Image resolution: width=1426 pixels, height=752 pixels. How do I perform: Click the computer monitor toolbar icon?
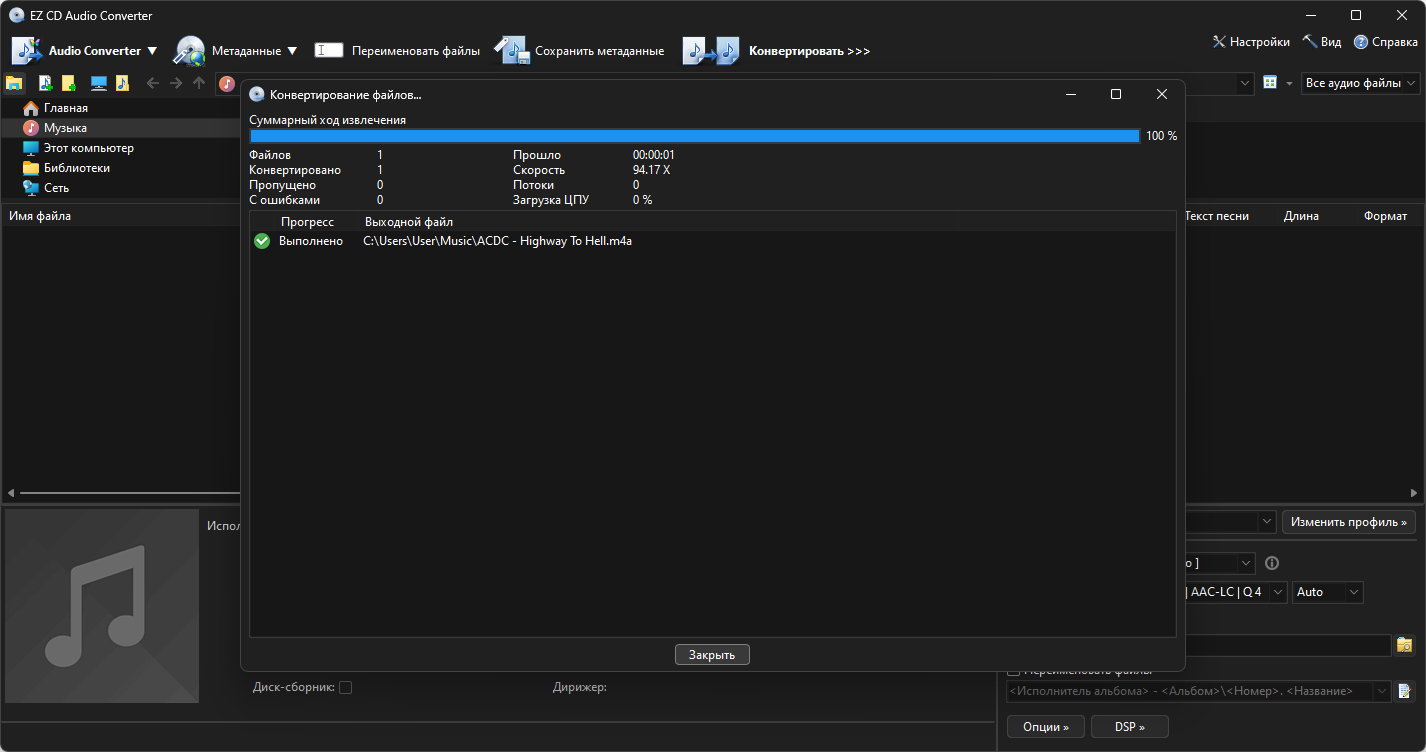(99, 83)
